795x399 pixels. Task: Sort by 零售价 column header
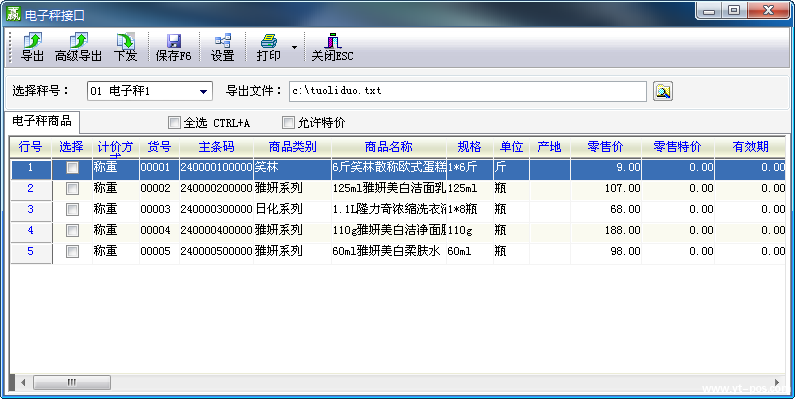pos(606,147)
